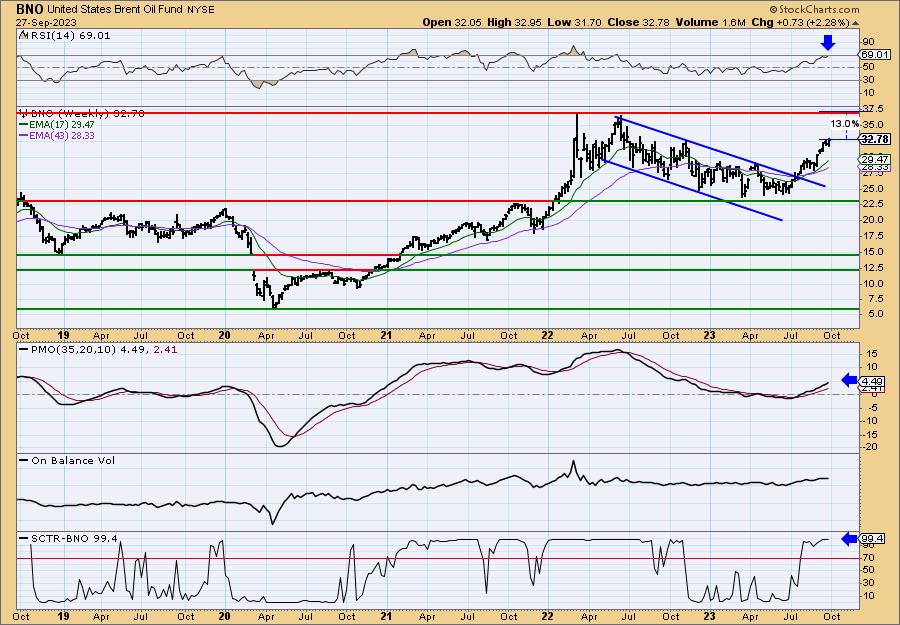Select the High 32.95 value
This screenshot has width=900, height=625.
[514, 22]
